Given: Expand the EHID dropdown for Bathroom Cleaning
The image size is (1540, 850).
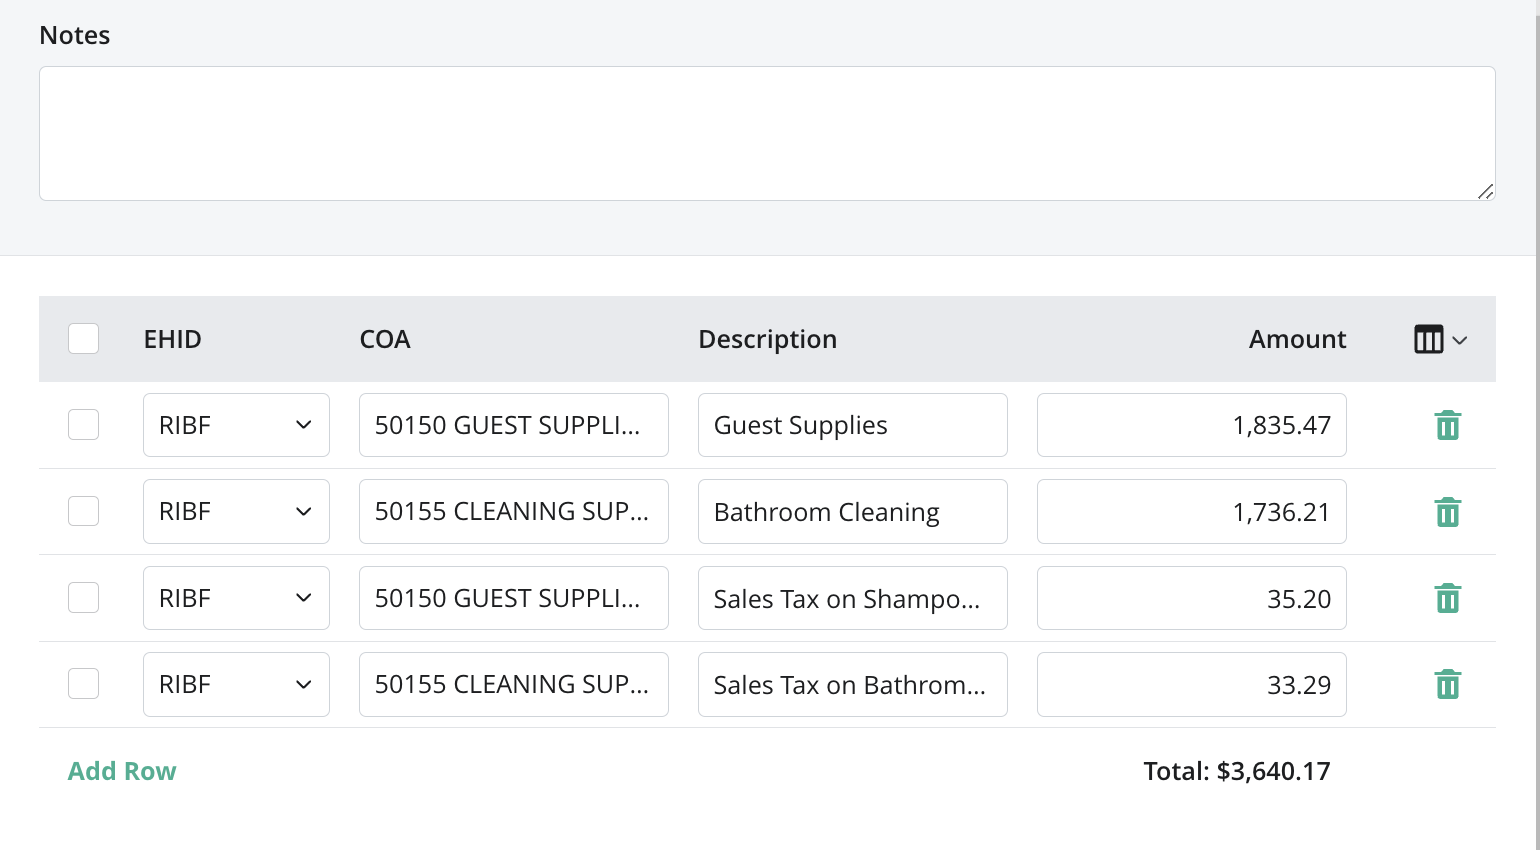Looking at the screenshot, I should coord(236,511).
